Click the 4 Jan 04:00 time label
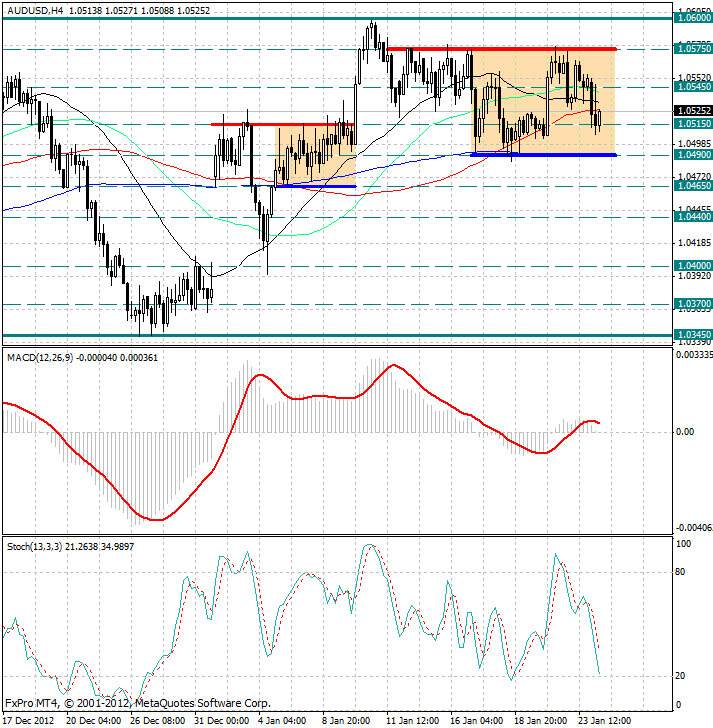 pos(282,721)
